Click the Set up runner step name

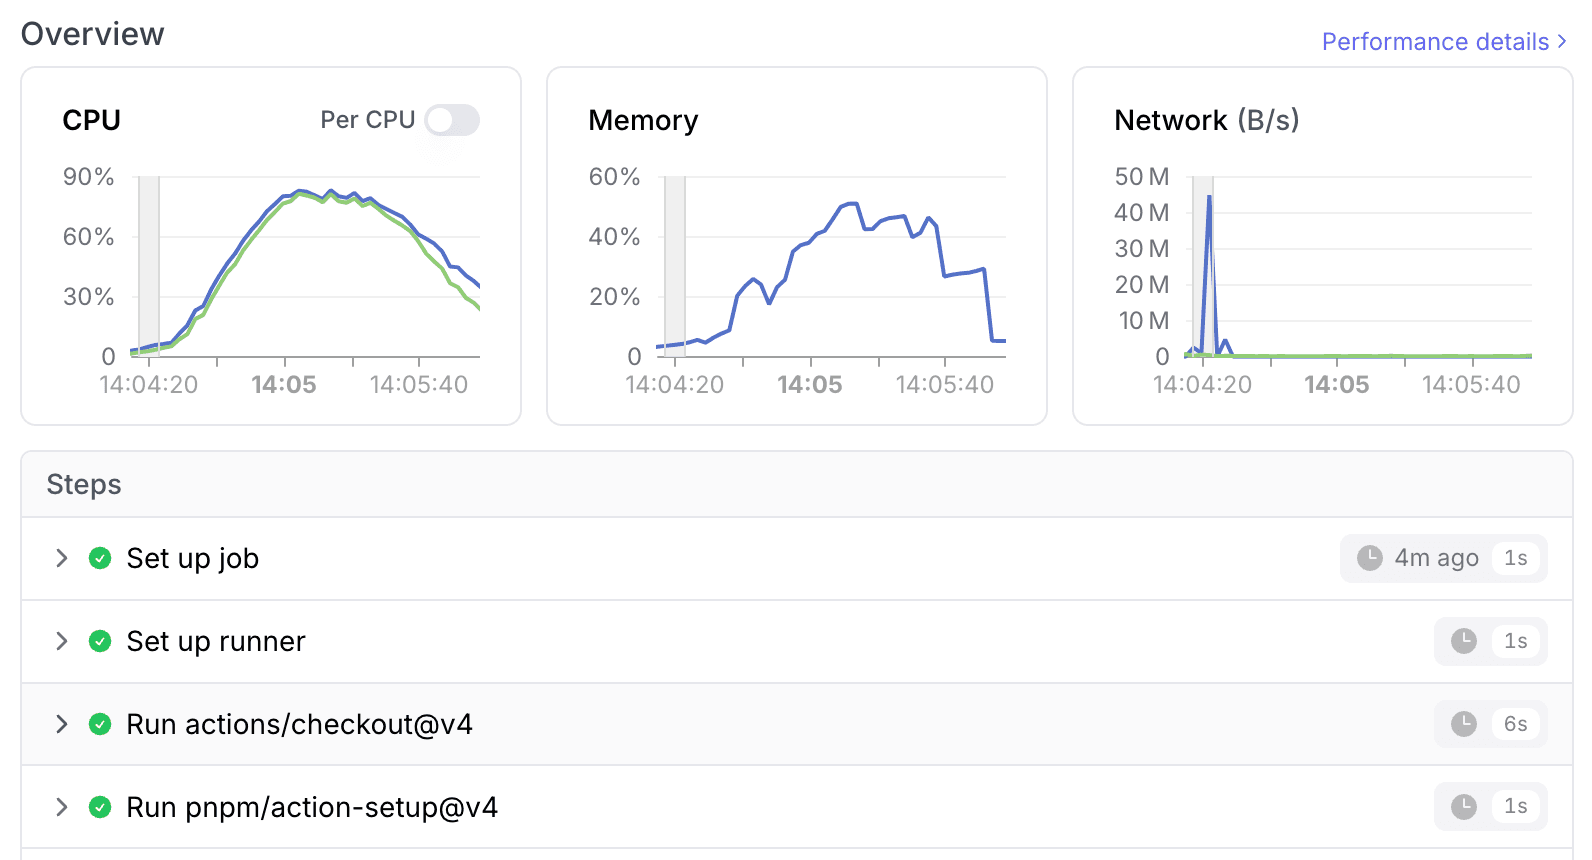[x=216, y=641]
